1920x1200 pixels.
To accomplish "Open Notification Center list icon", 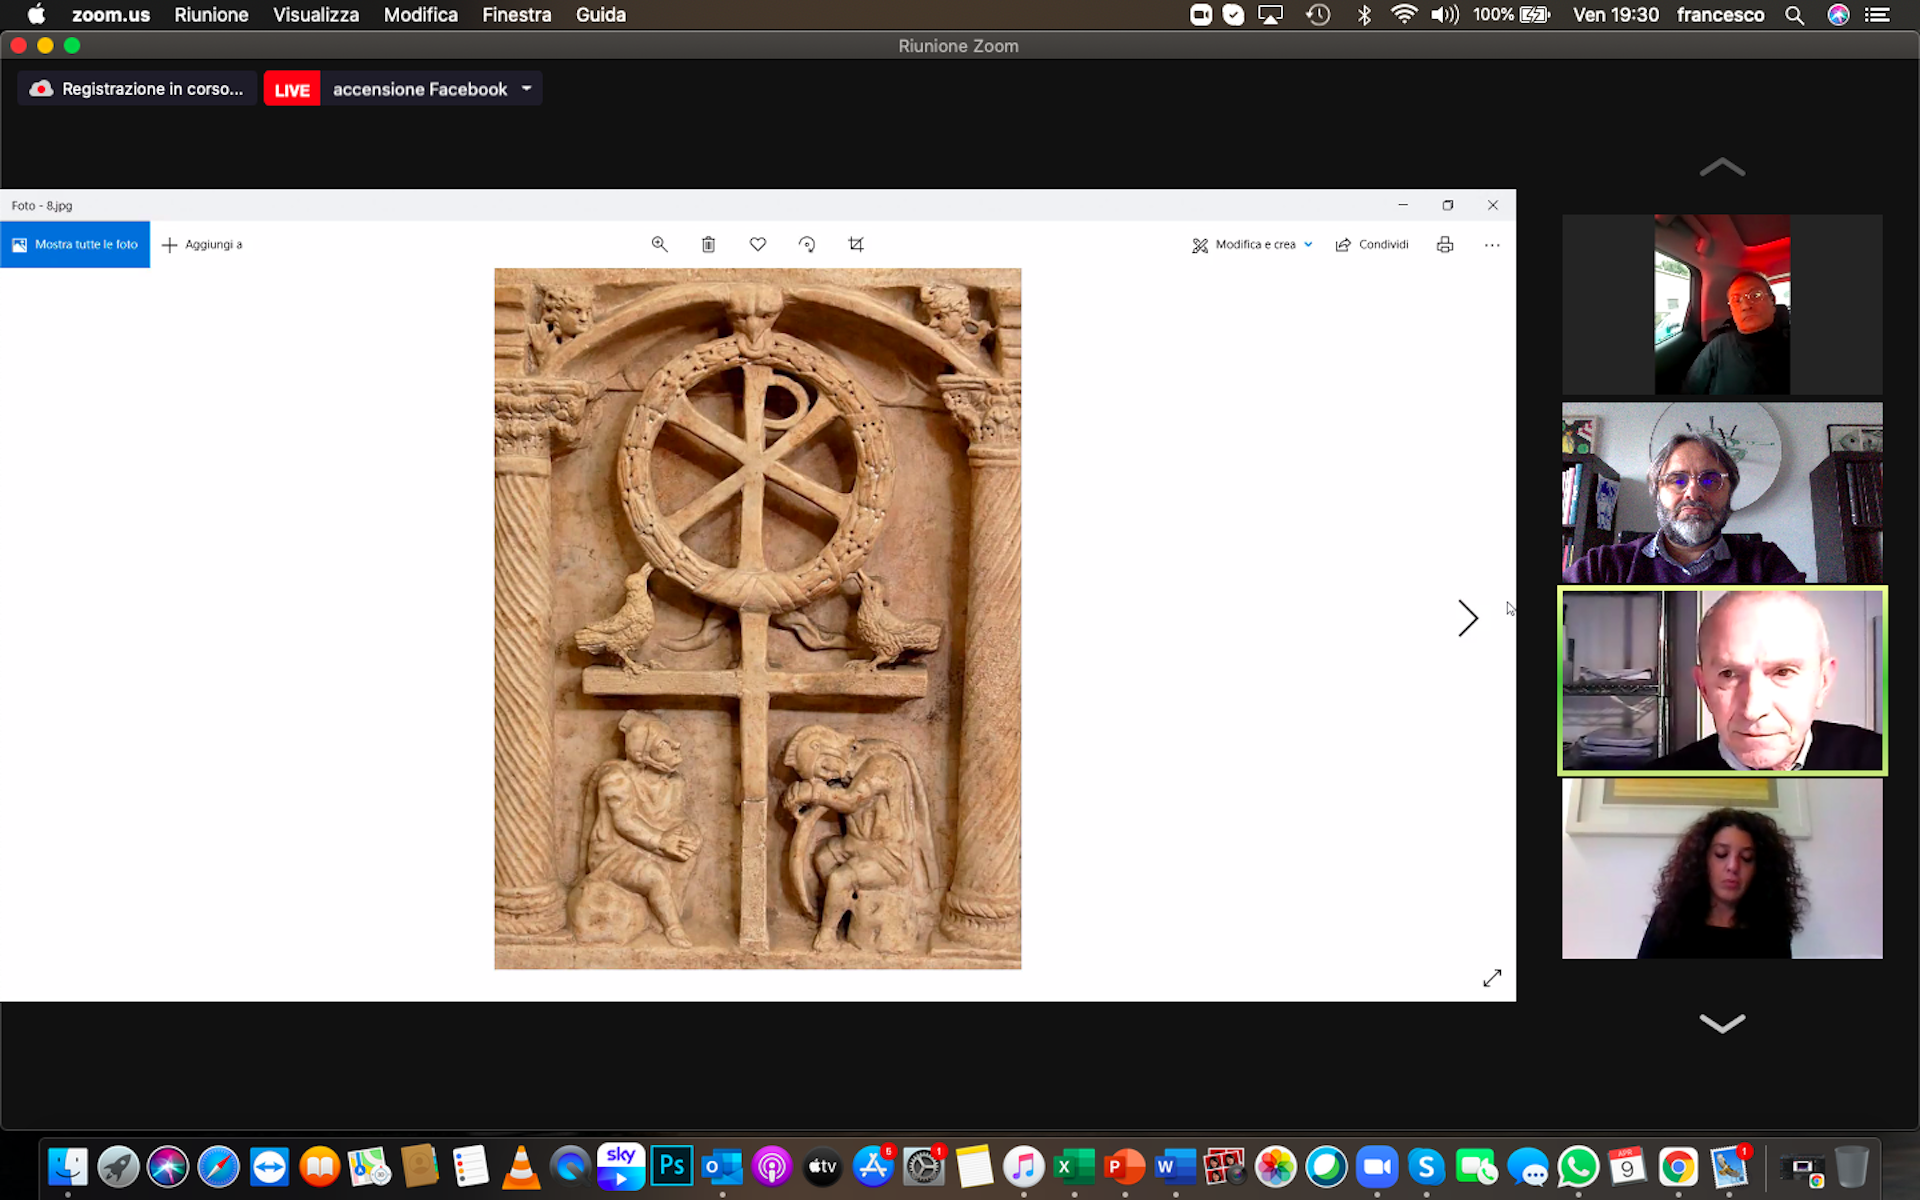I will click(1877, 15).
